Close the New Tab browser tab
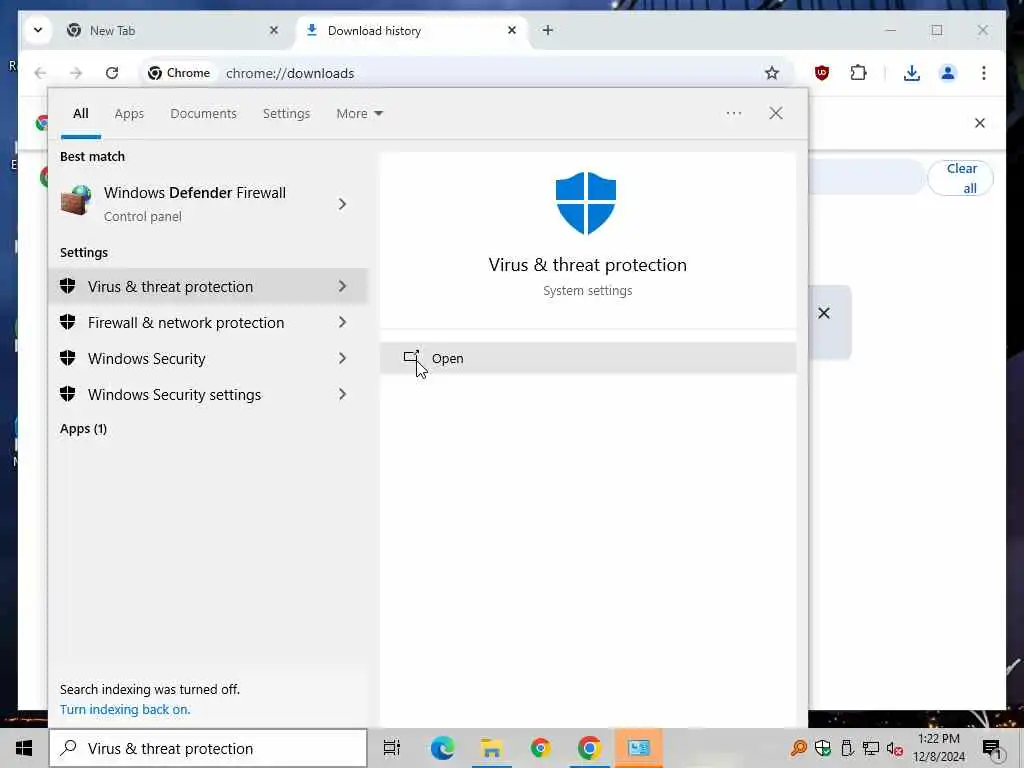Screen dimensions: 1024x768 tap(274, 30)
